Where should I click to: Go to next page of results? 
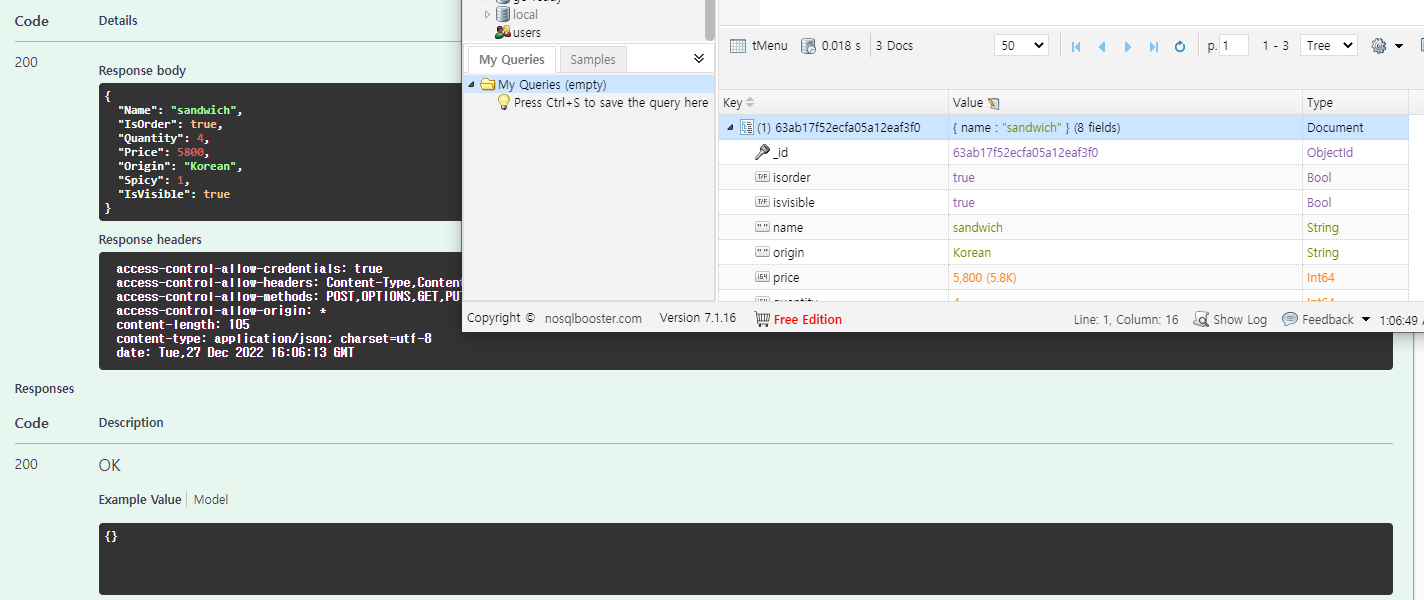click(1128, 47)
